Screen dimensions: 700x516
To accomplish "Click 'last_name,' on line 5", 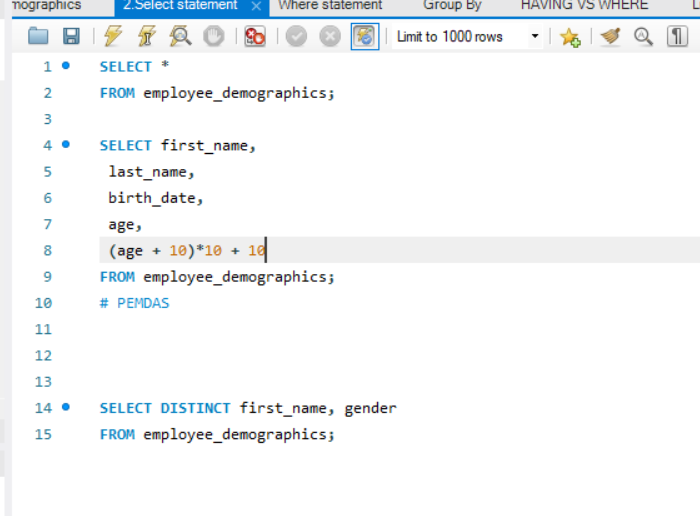I will click(x=151, y=172).
